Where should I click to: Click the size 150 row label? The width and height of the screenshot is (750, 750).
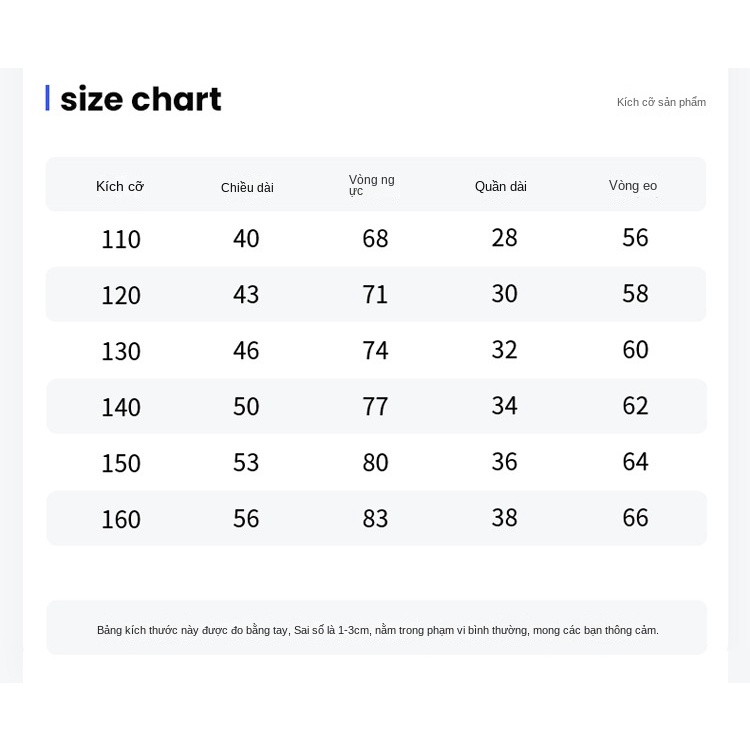point(121,463)
